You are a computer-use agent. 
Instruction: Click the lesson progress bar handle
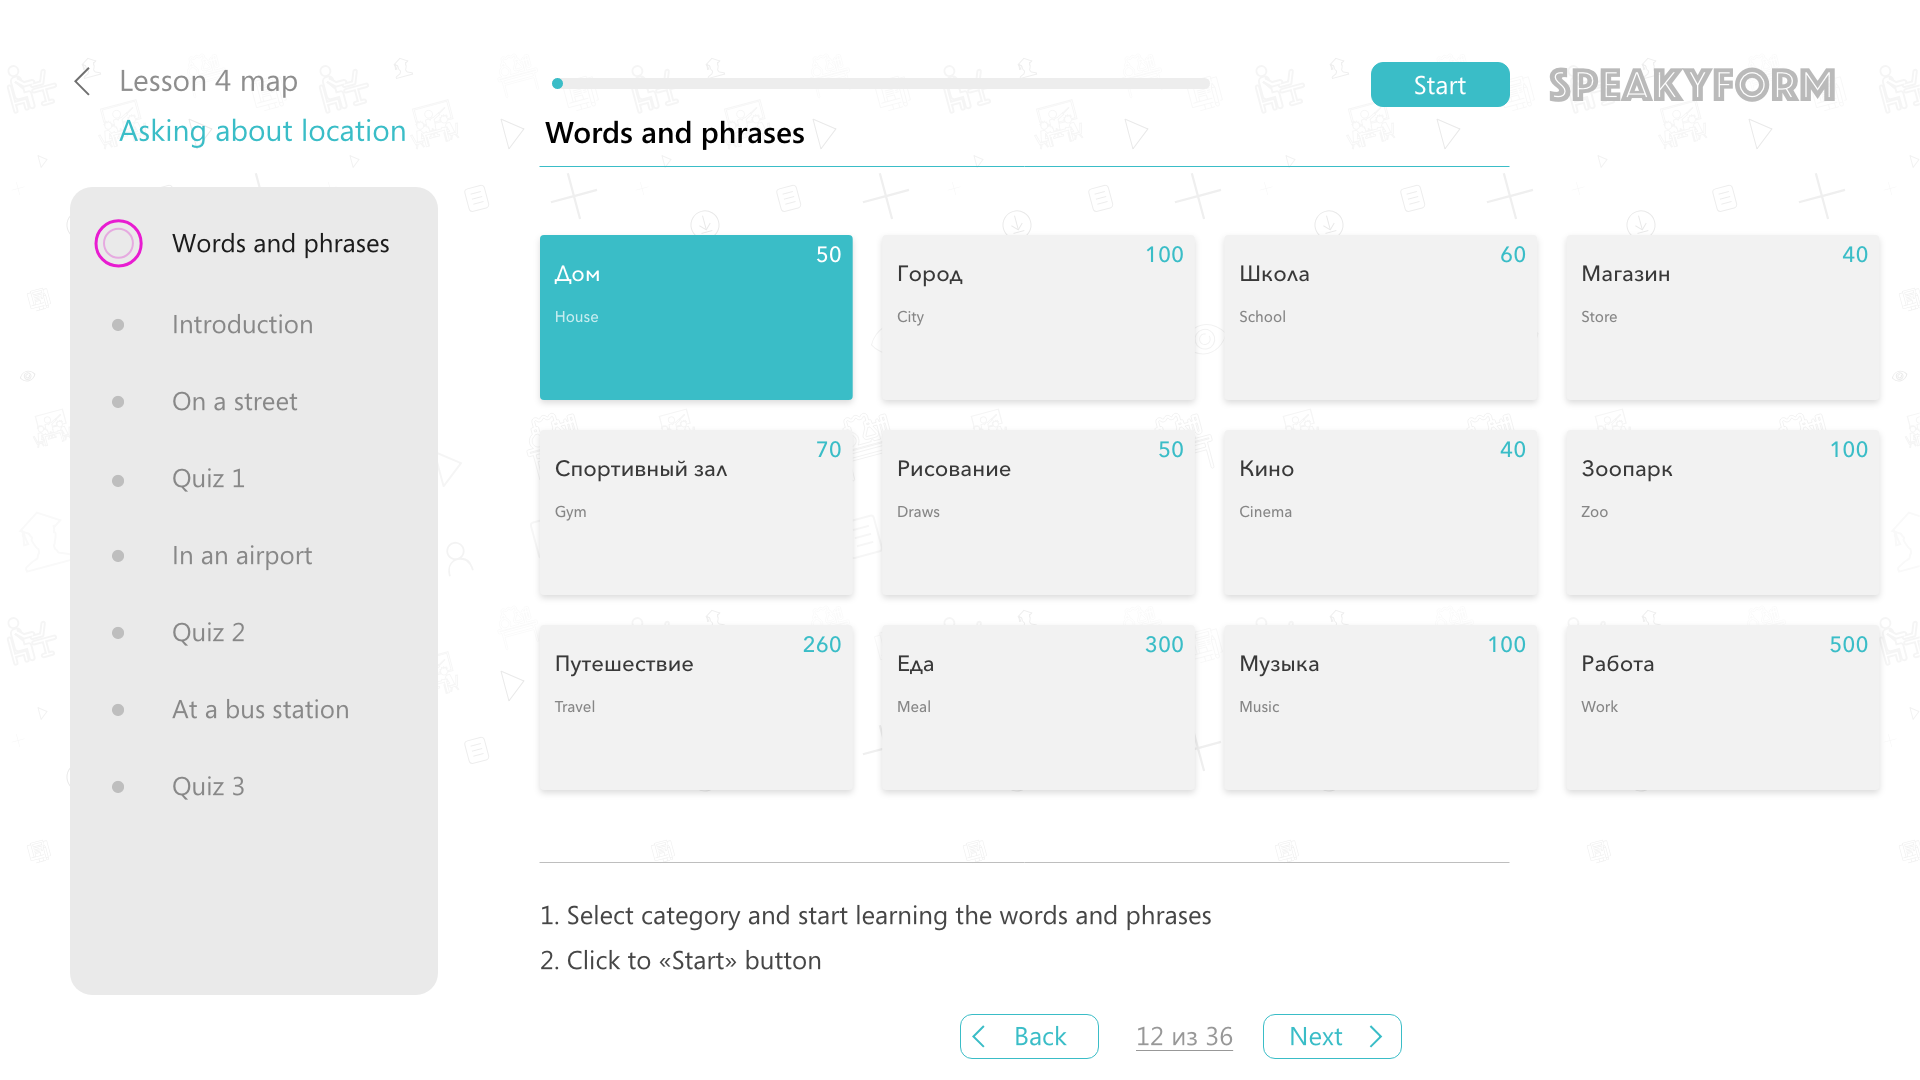point(558,84)
